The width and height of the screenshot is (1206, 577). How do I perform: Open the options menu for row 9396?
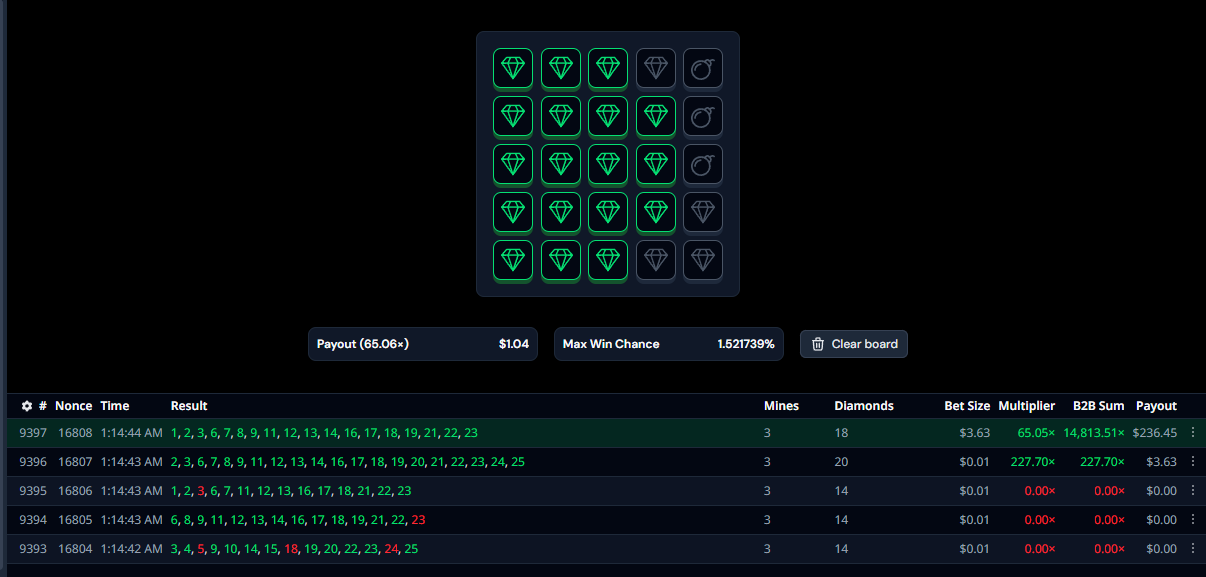pos(1192,462)
